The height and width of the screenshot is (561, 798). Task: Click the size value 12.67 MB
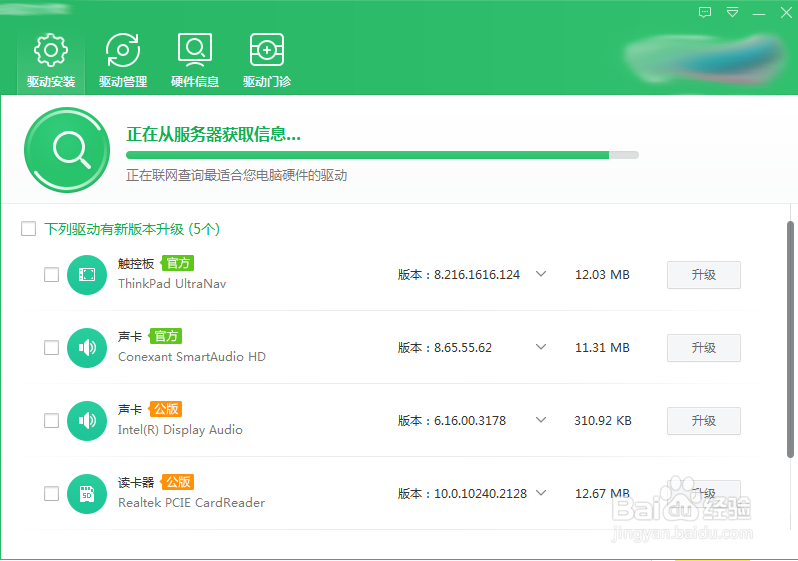click(603, 493)
